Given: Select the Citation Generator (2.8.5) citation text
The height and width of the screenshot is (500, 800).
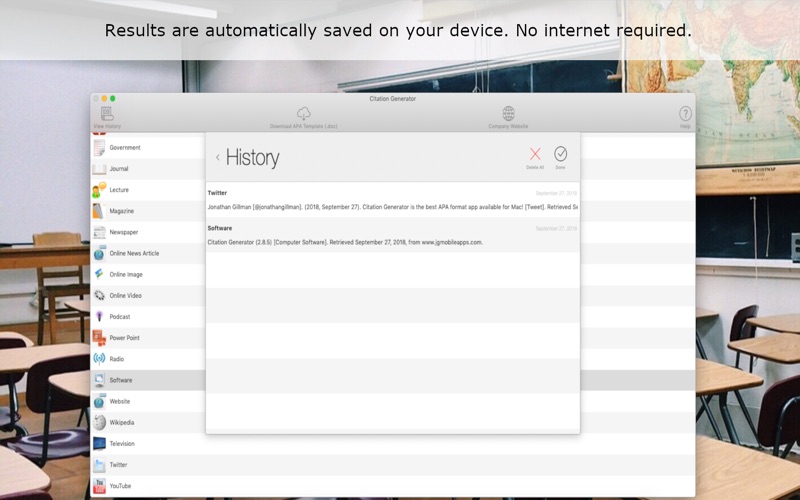Looking at the screenshot, I should click(345, 242).
